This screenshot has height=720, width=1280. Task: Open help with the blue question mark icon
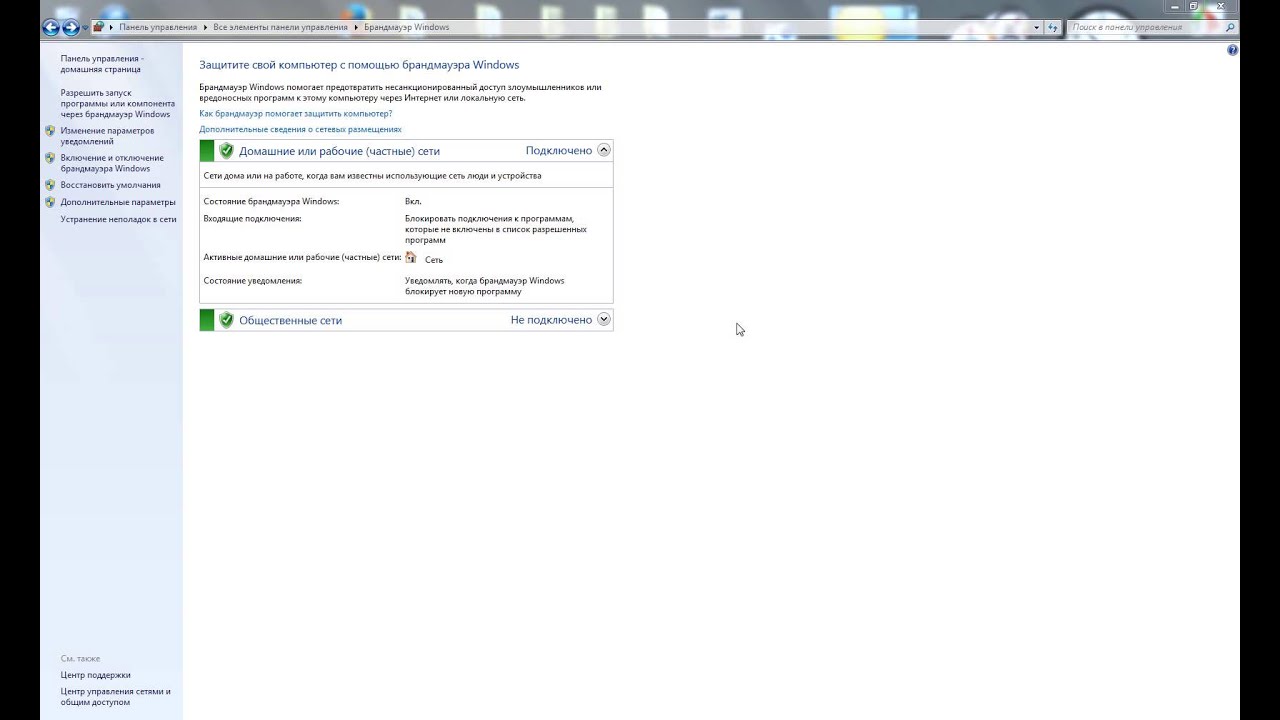point(1232,50)
